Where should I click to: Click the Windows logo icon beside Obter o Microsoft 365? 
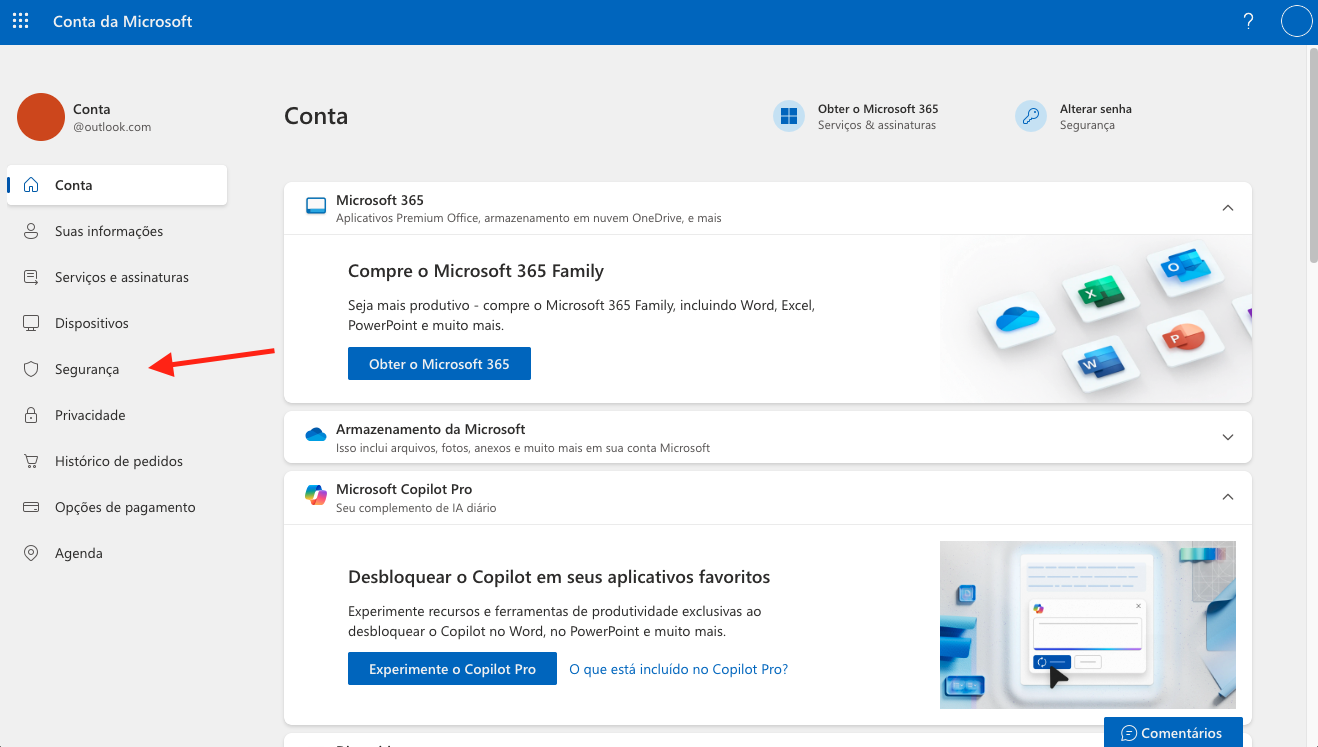pos(789,116)
